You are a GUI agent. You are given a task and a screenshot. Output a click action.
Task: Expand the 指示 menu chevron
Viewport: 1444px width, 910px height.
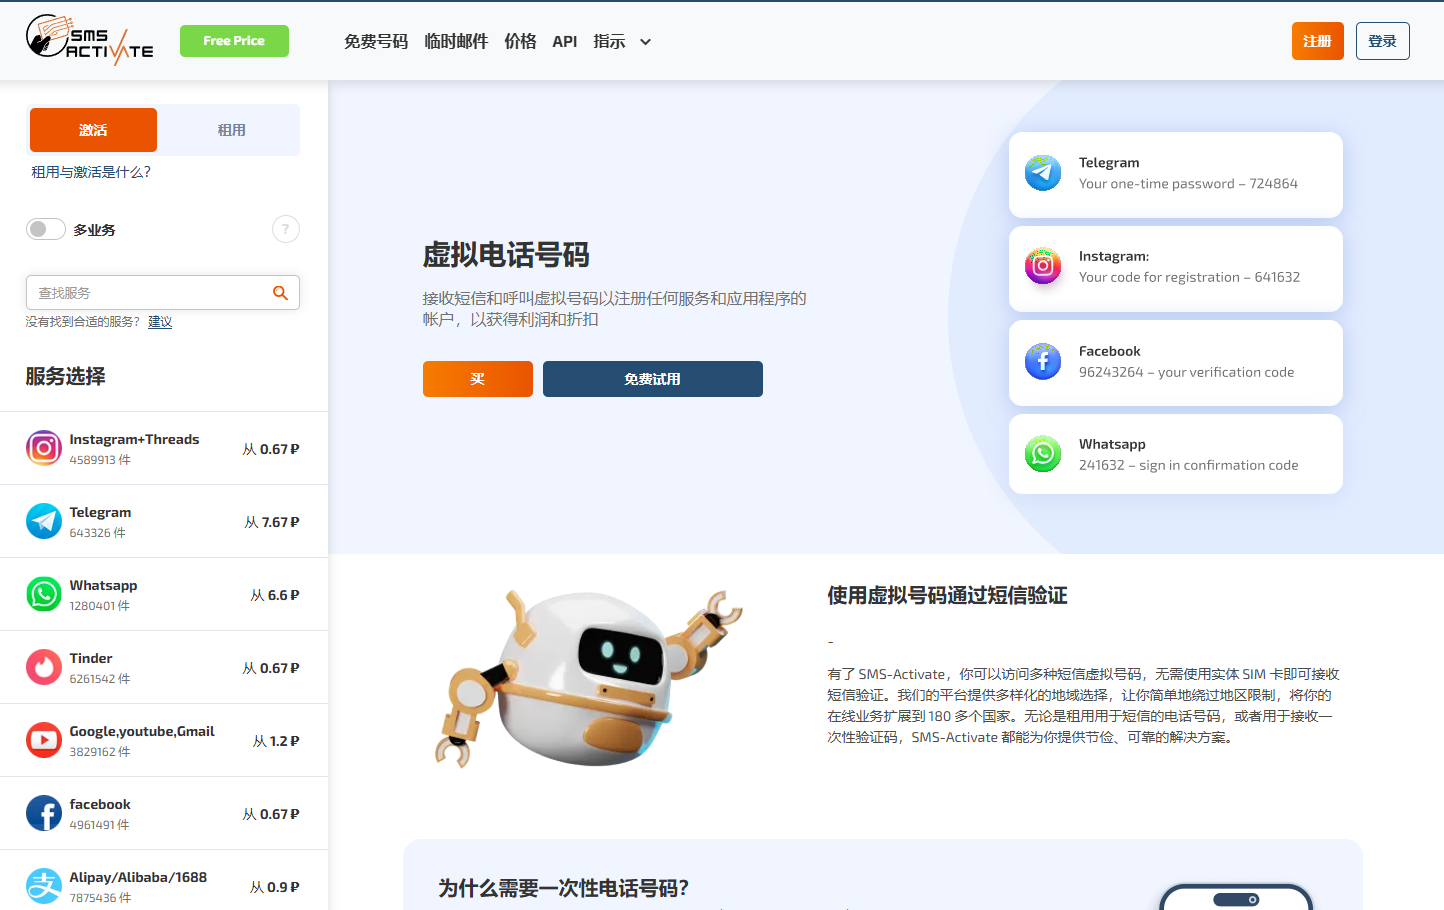point(645,42)
